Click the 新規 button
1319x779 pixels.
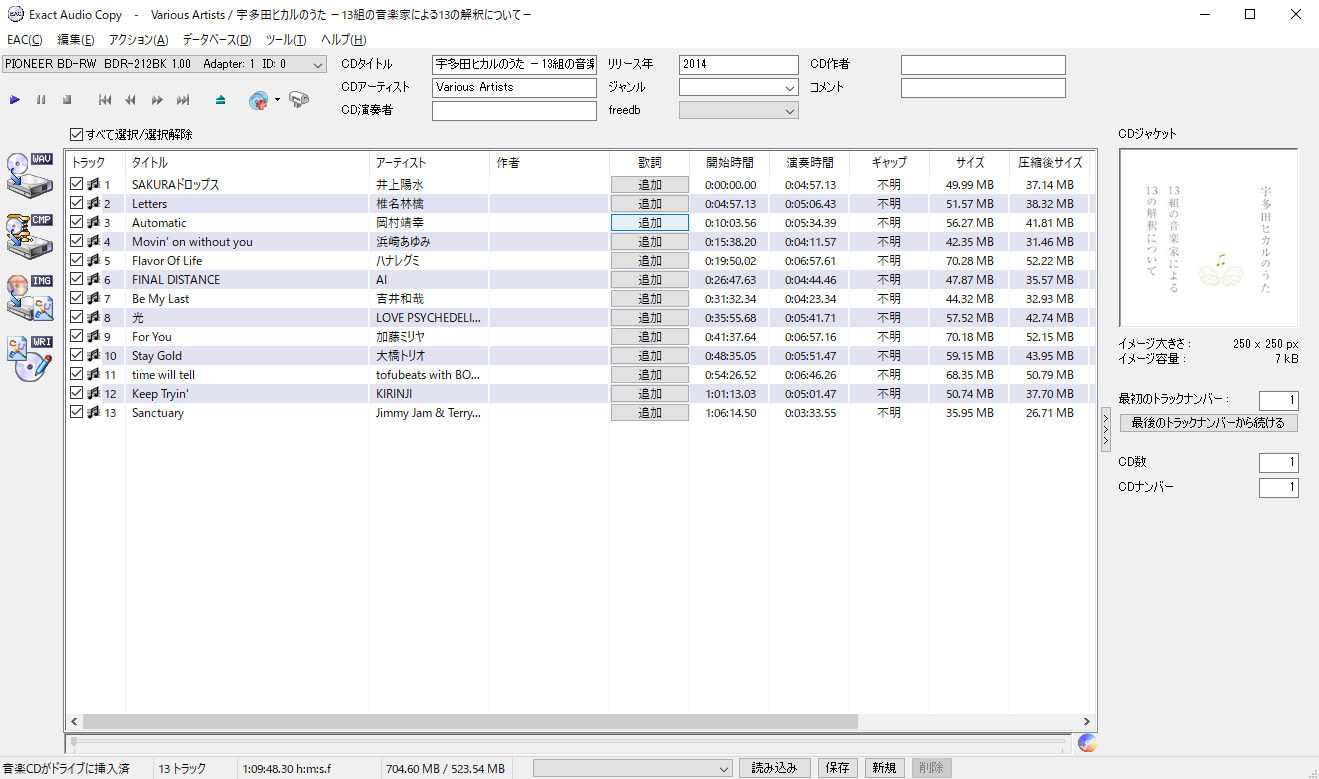[884, 768]
